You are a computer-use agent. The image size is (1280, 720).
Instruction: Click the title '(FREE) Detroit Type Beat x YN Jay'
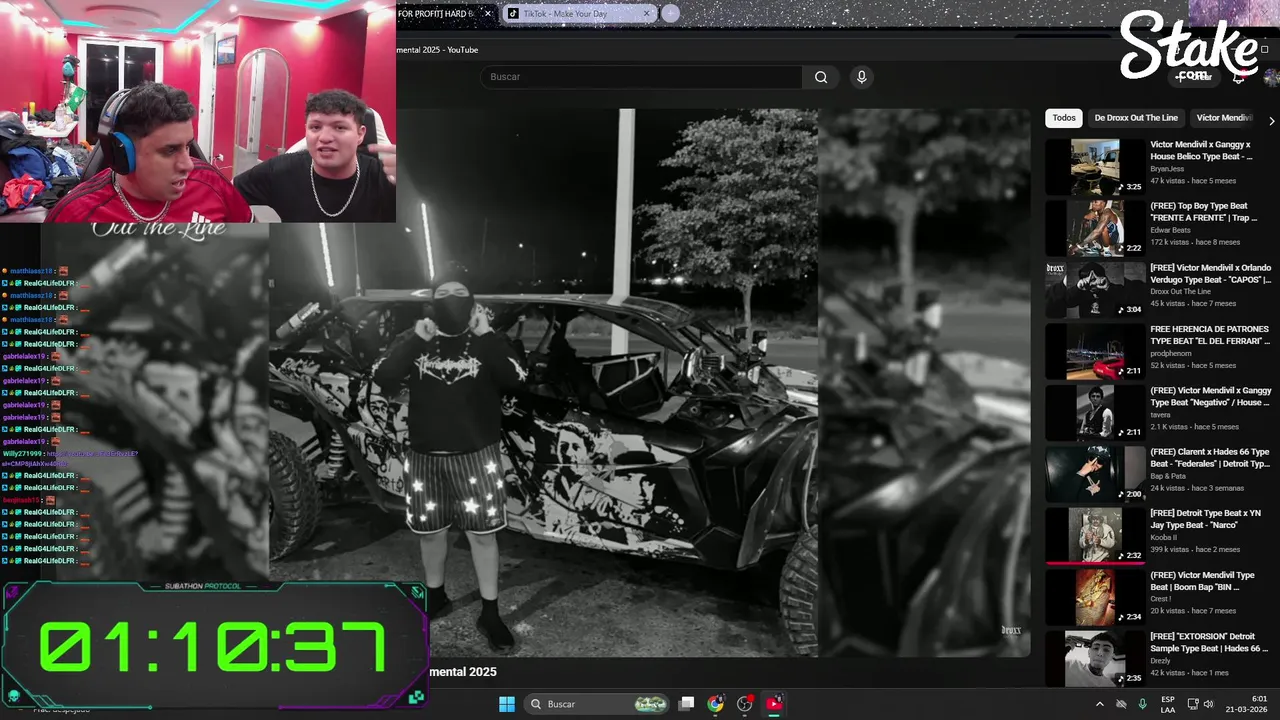1205,519
